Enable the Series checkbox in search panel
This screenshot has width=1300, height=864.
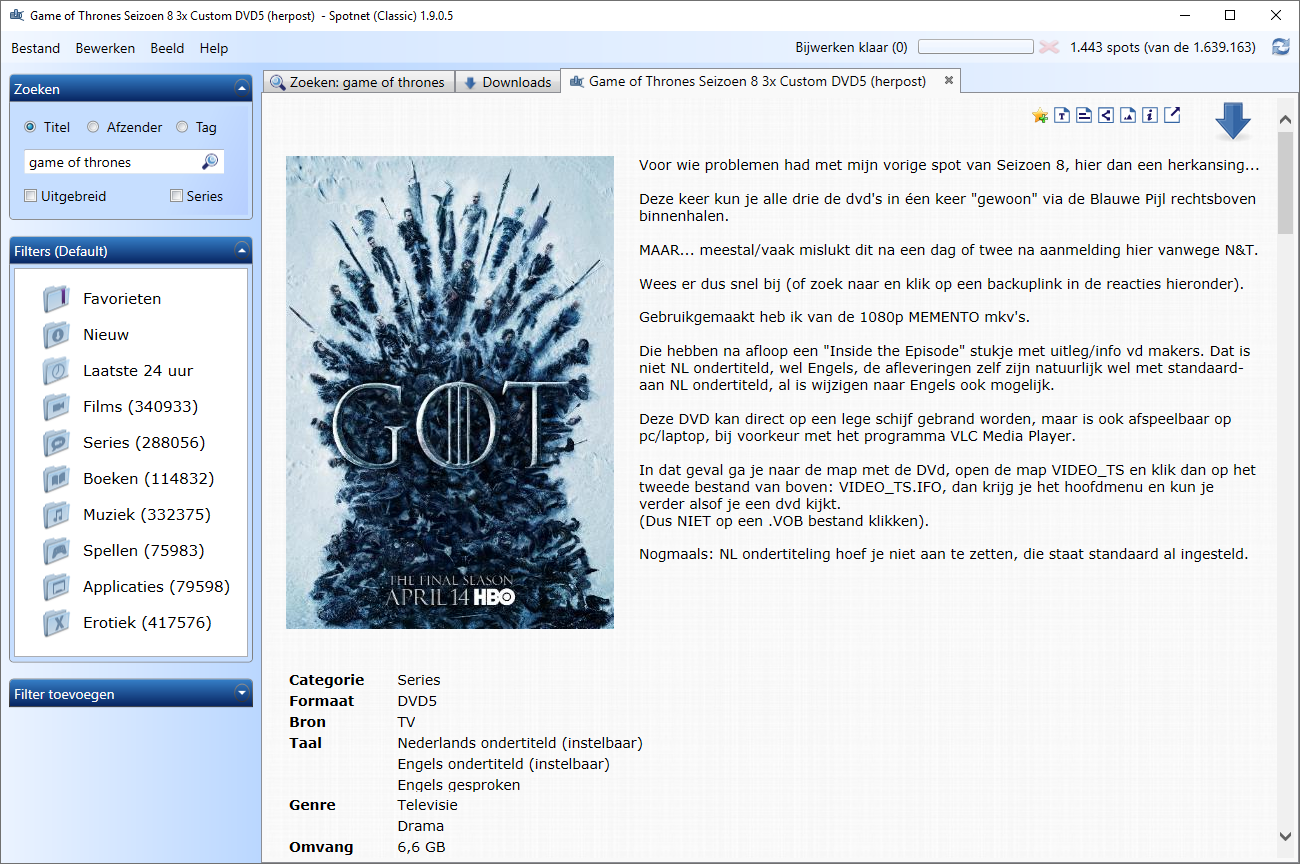coord(177,196)
